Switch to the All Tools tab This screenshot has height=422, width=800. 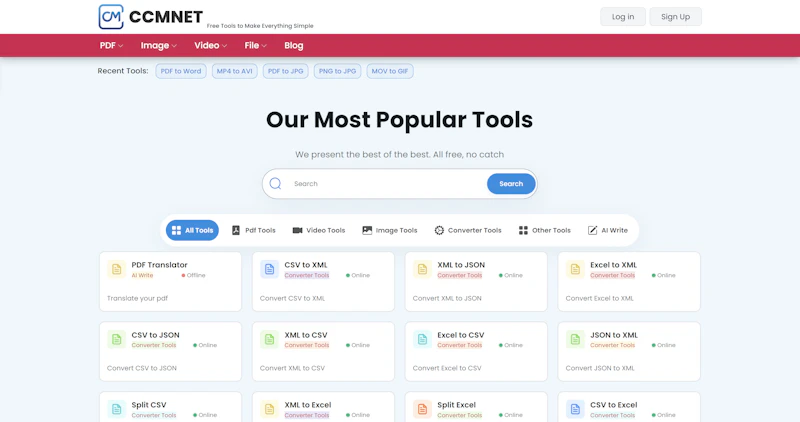point(192,230)
